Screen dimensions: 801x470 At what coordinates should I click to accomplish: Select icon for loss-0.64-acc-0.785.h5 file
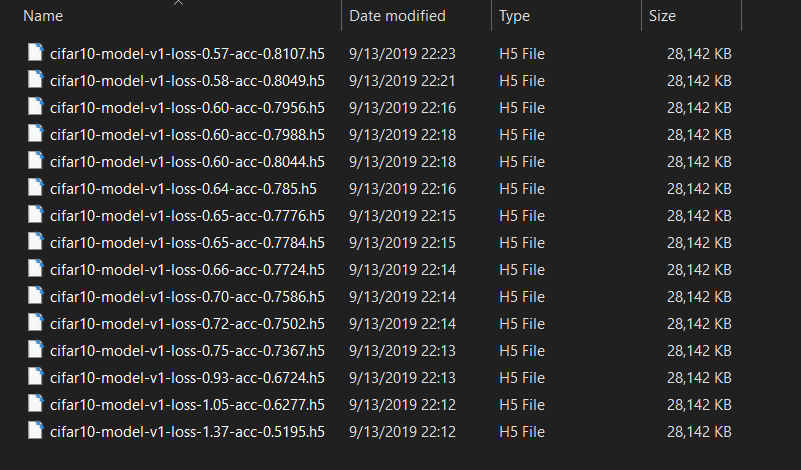[35, 187]
